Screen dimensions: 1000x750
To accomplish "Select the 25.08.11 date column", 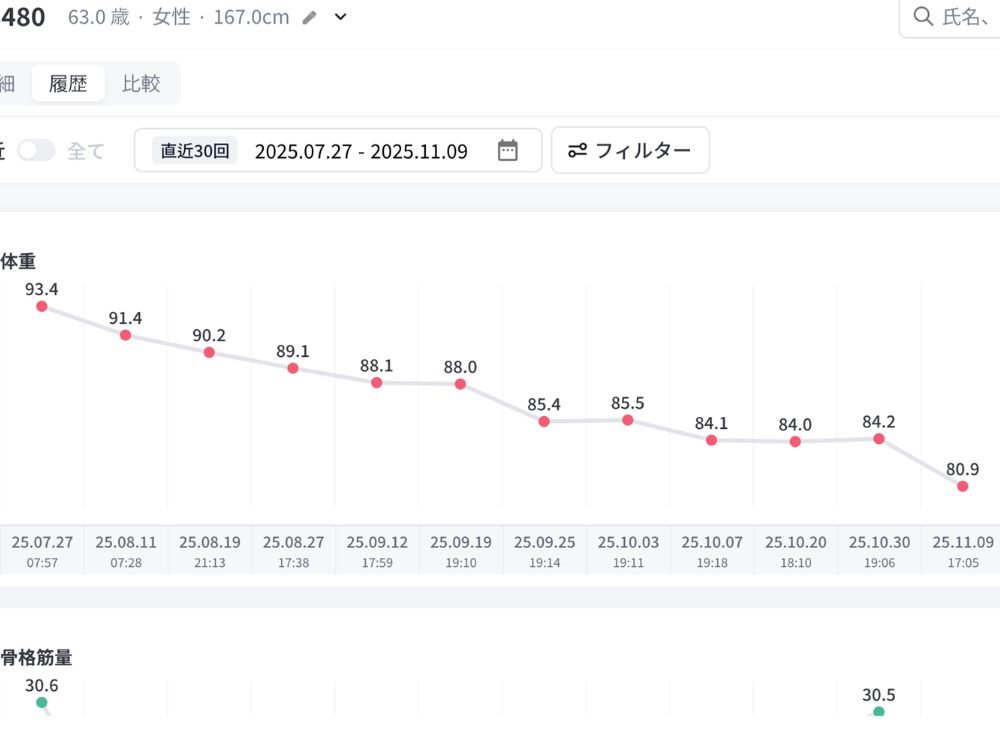I will [126, 550].
